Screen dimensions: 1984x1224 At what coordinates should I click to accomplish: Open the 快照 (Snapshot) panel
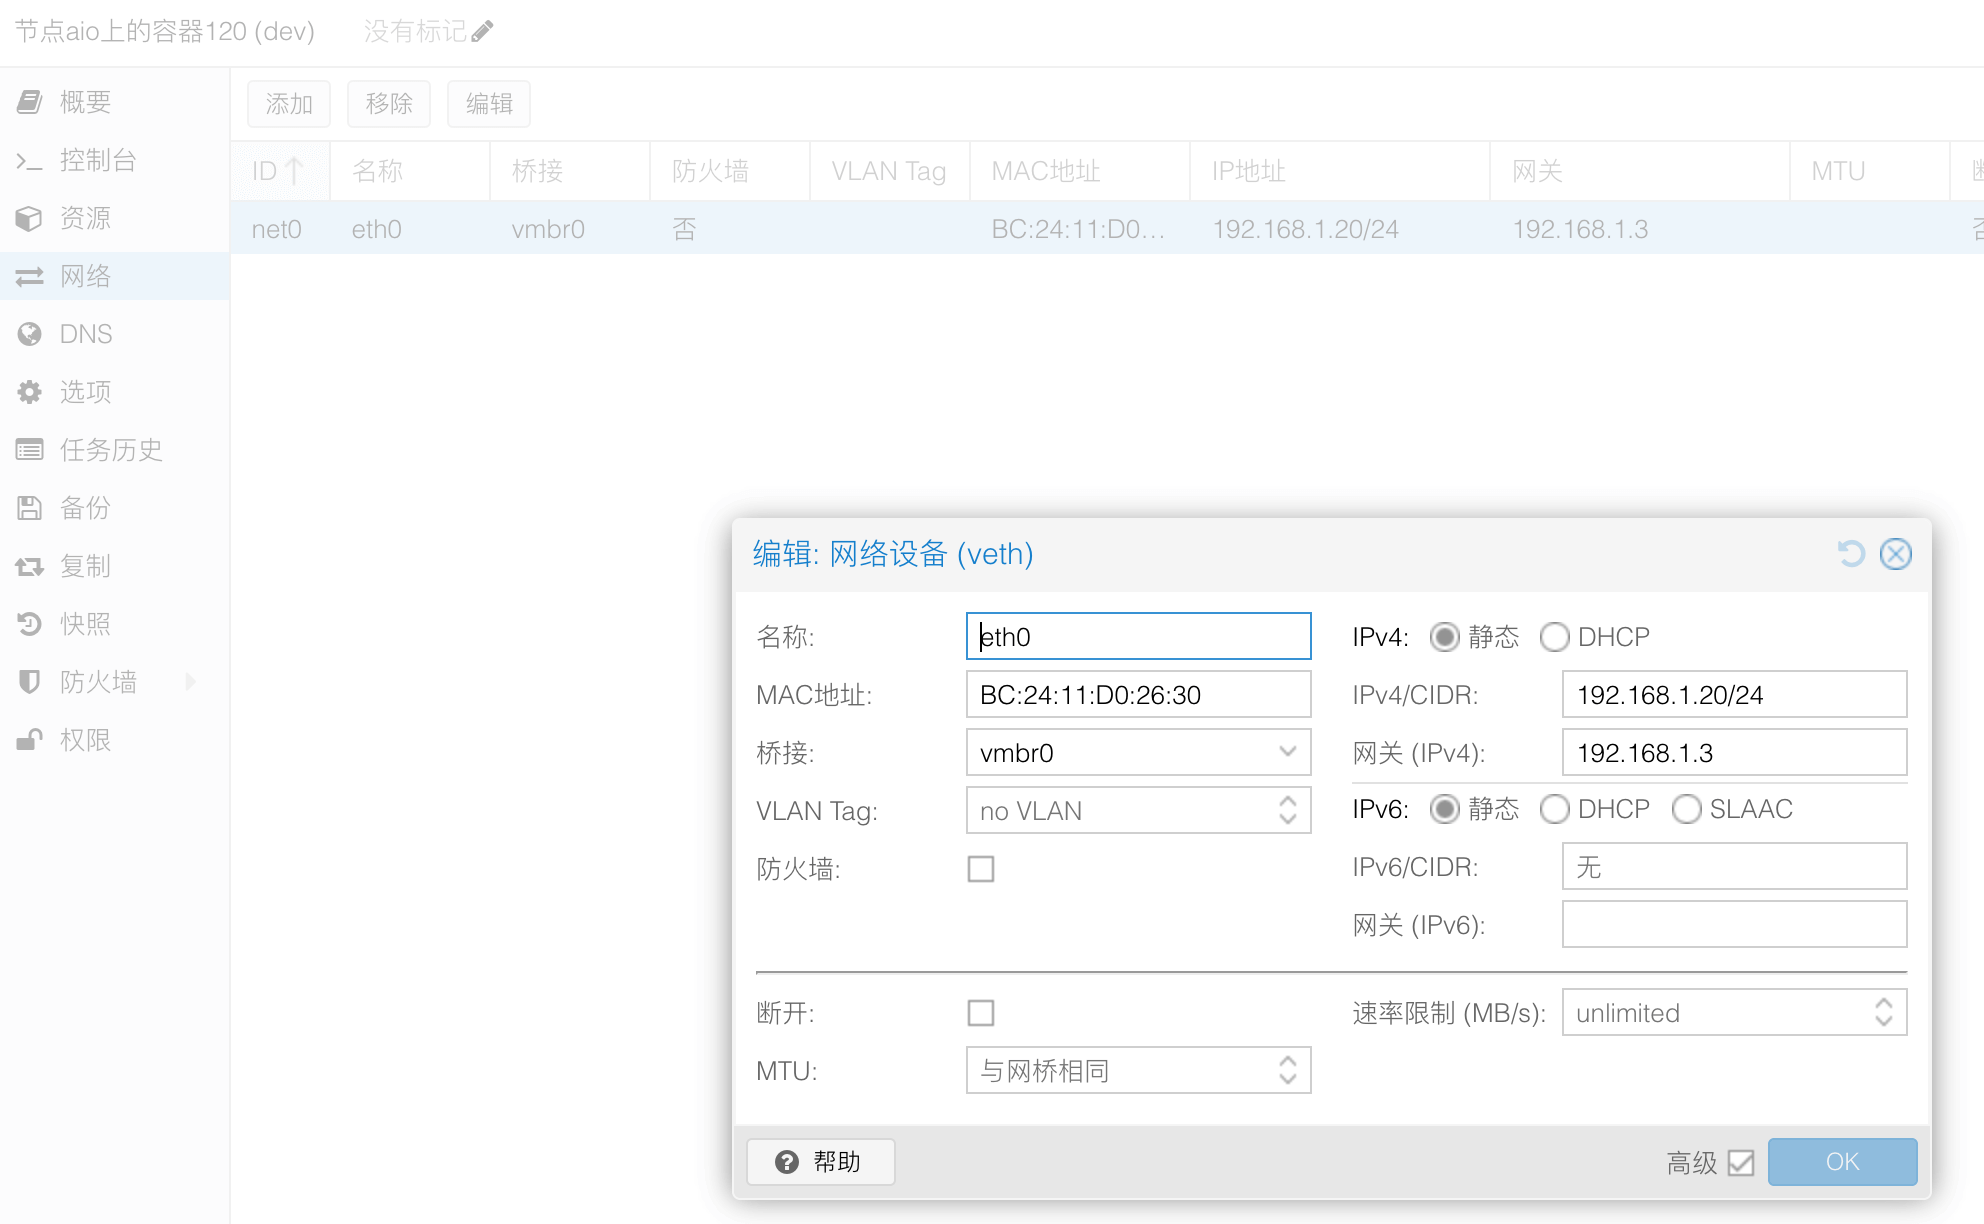[x=84, y=623]
